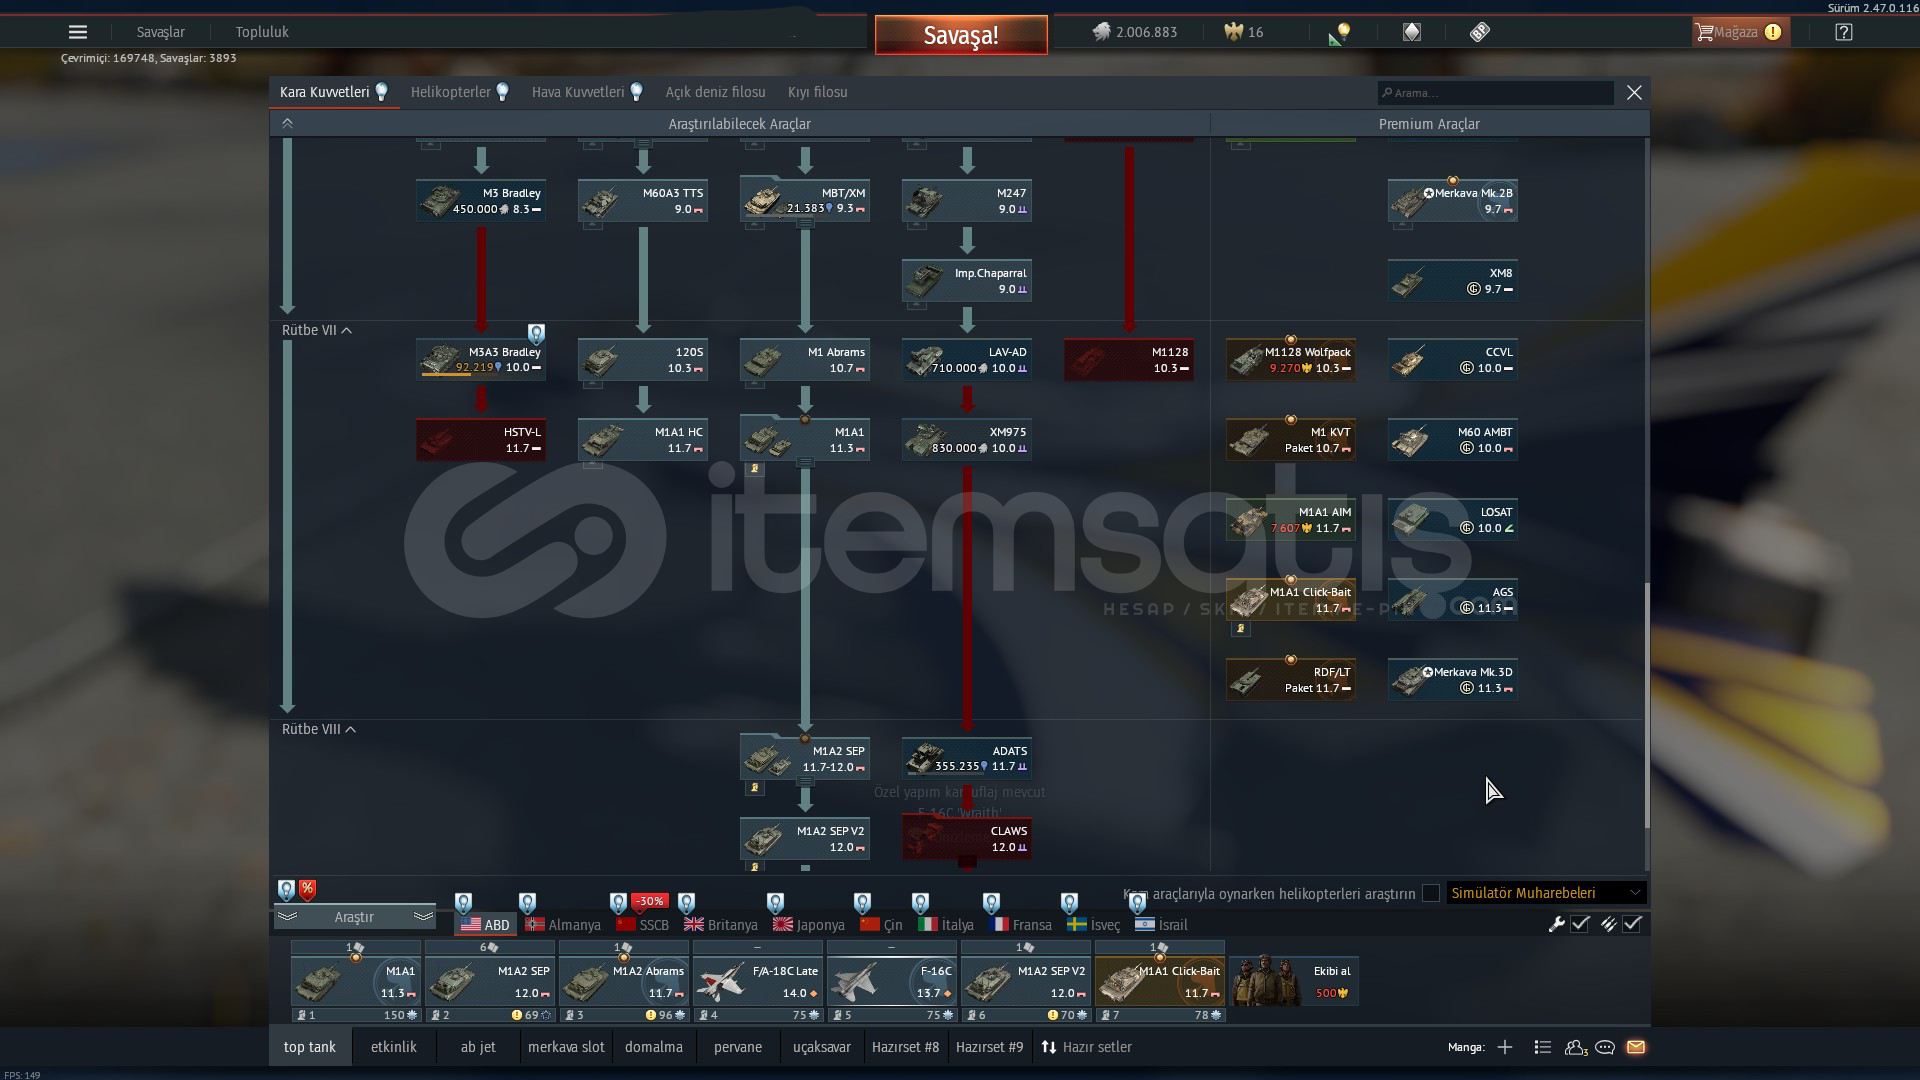Select İsrail nation
The width and height of the screenshot is (1920, 1080).
[x=1162, y=925]
